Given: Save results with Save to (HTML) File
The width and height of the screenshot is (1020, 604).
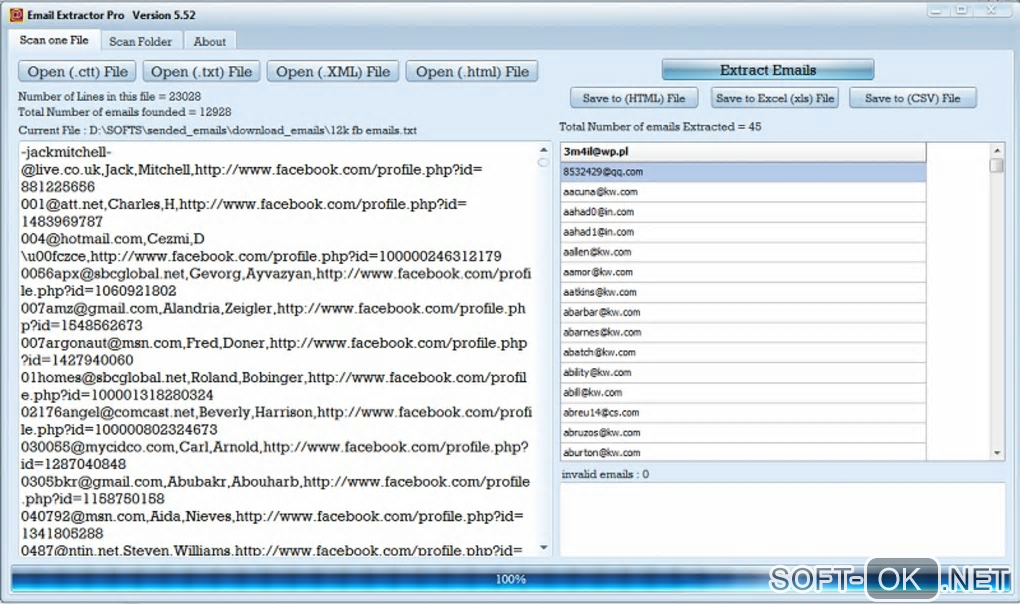Looking at the screenshot, I should [x=634, y=98].
